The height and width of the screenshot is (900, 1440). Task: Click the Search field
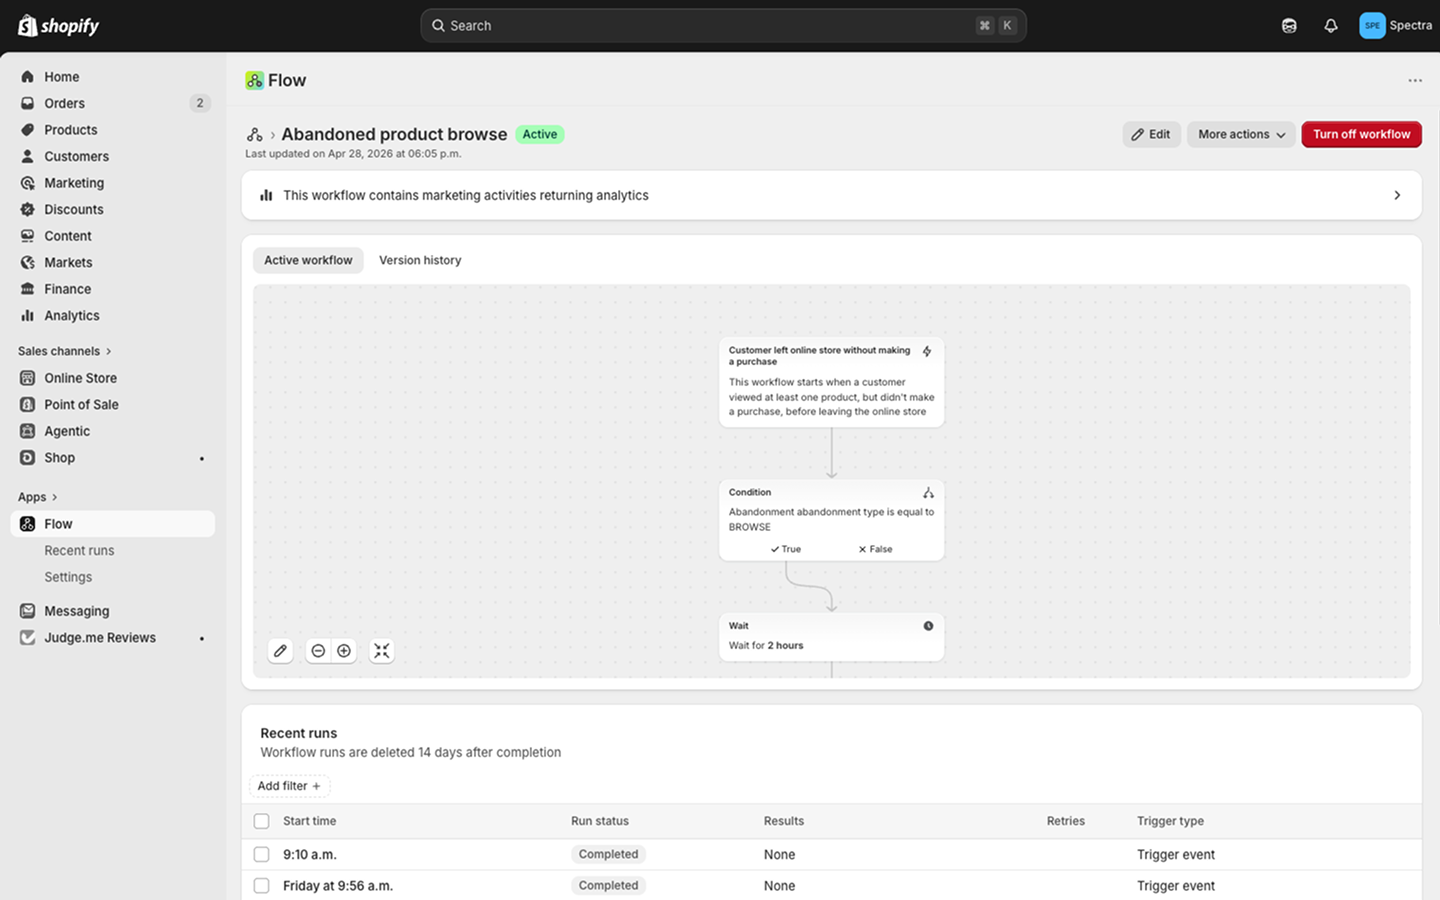[723, 26]
